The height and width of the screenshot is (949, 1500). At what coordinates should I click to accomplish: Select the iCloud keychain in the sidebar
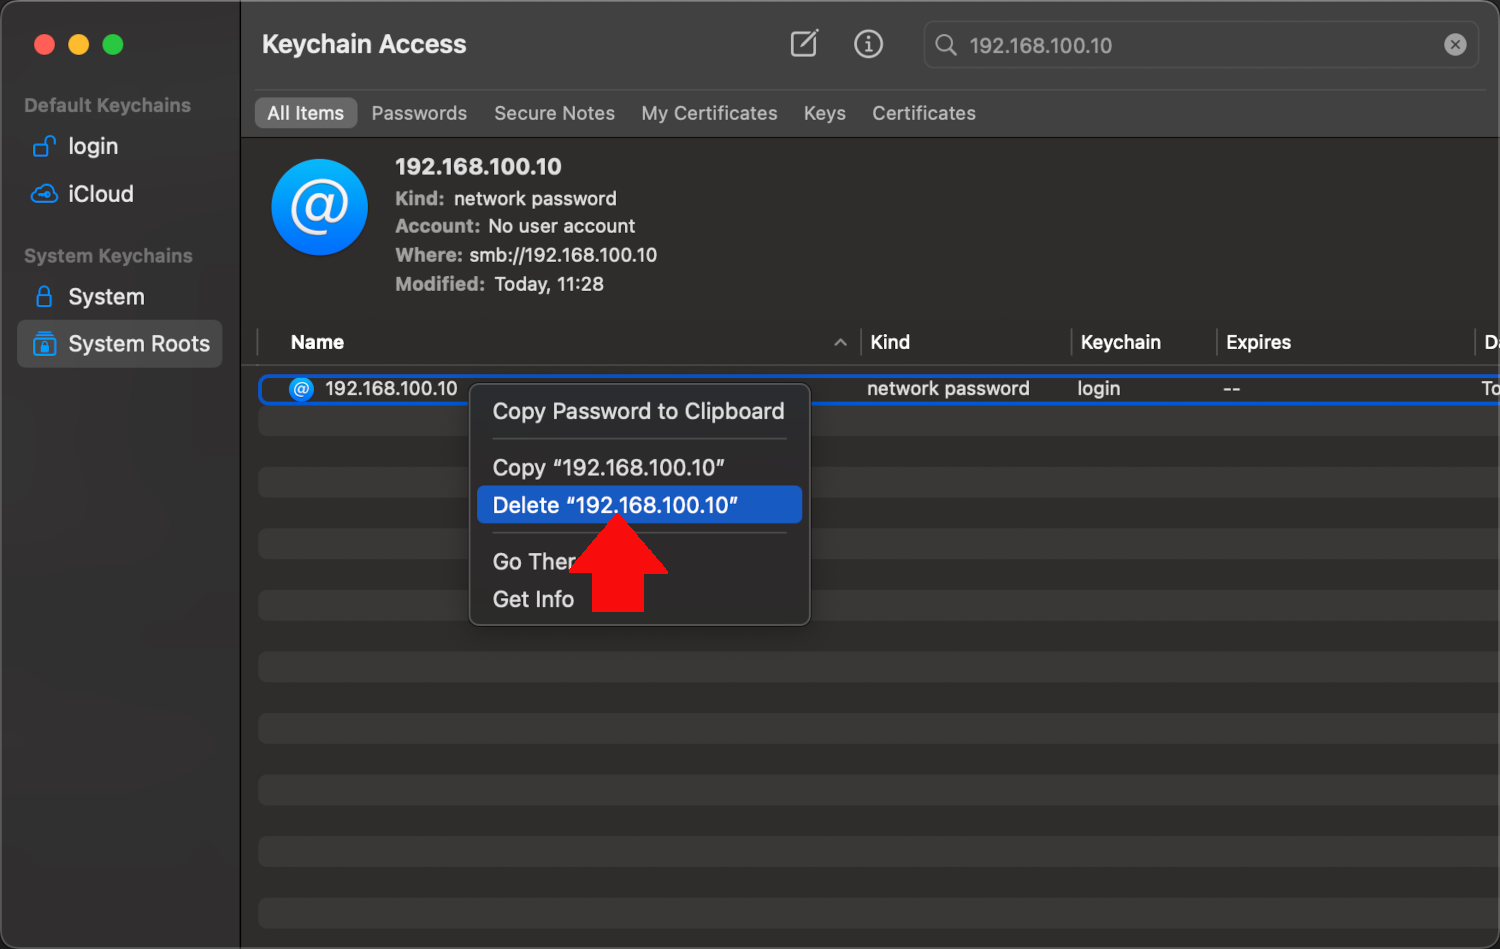point(100,194)
